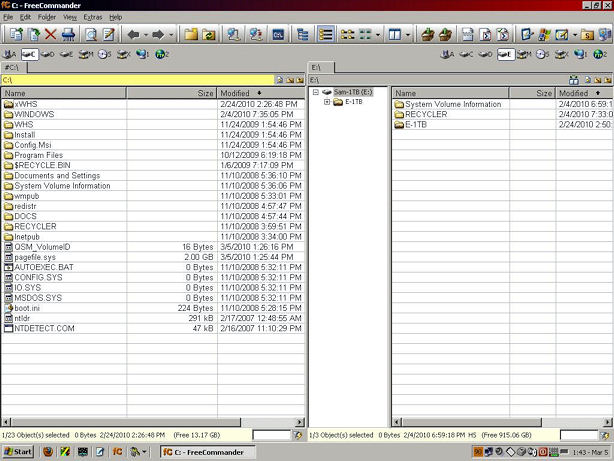Toggle the folder tree view icon

303,34
